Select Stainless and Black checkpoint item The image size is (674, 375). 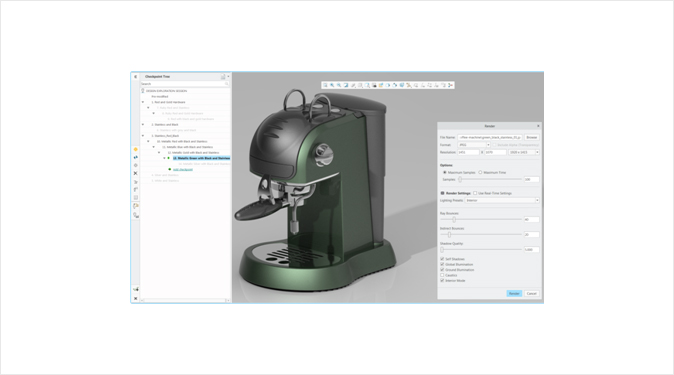166,125
